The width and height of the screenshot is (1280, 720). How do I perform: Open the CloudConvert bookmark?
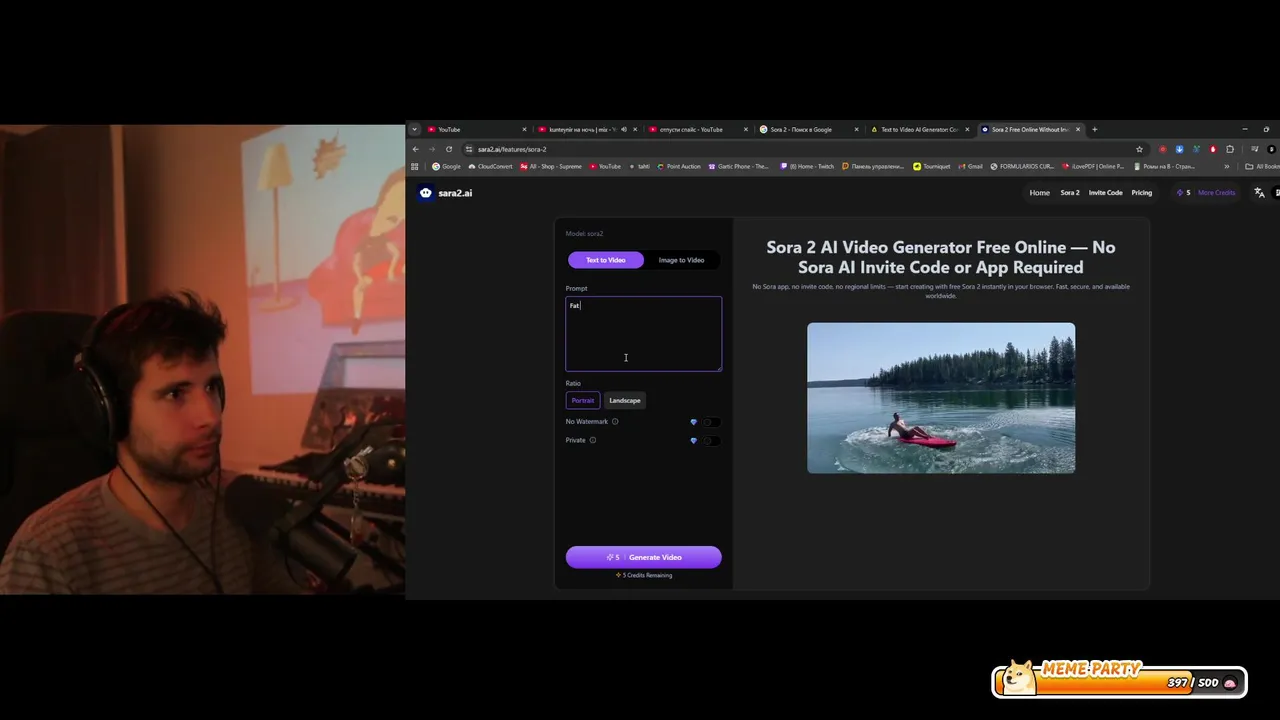[x=490, y=166]
